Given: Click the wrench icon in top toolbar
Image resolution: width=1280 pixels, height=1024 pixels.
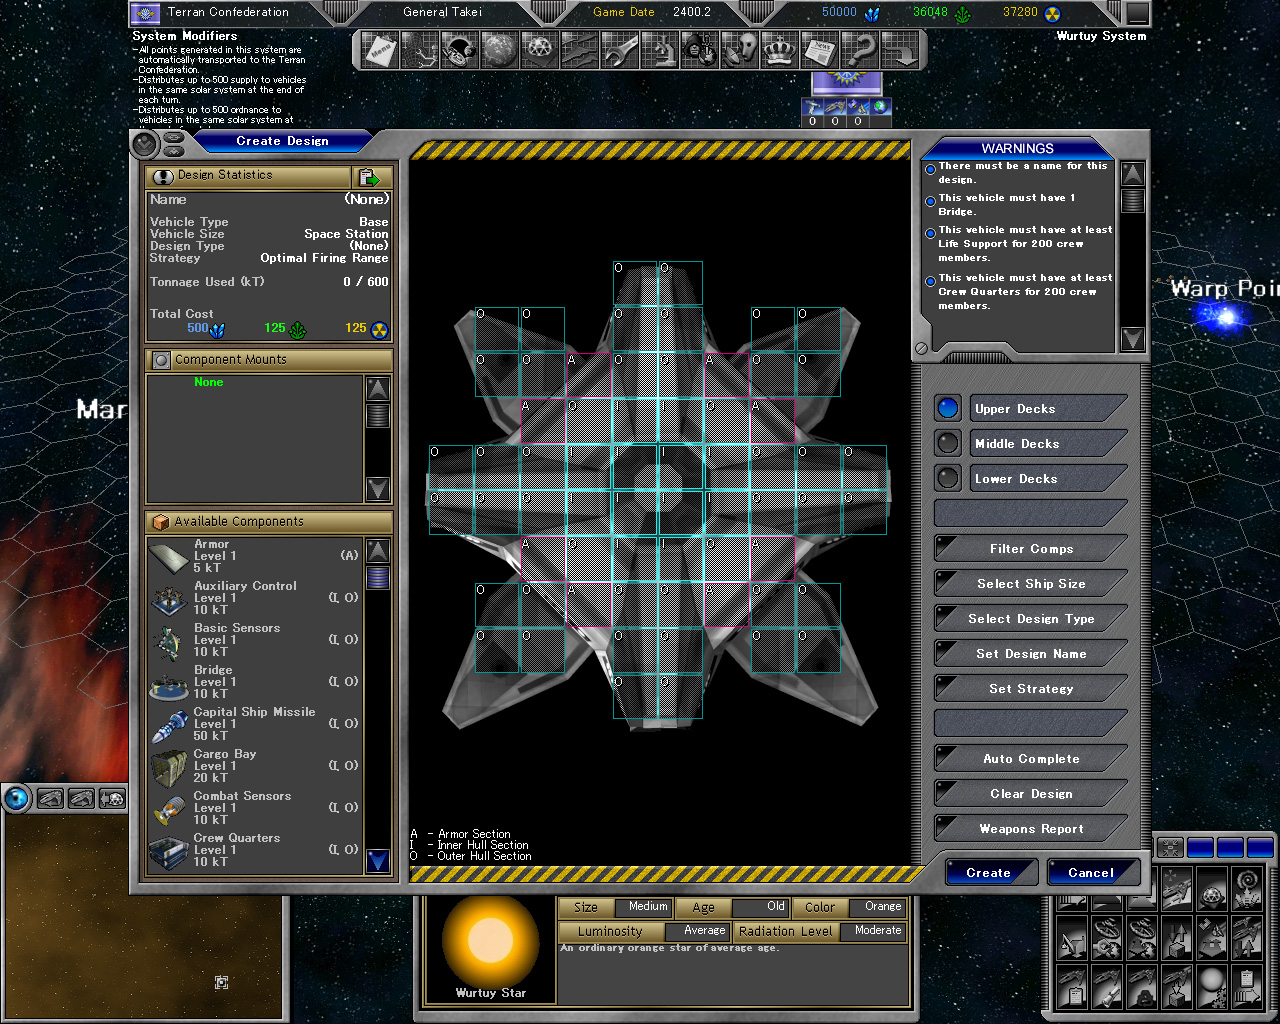Looking at the screenshot, I should pos(619,50).
